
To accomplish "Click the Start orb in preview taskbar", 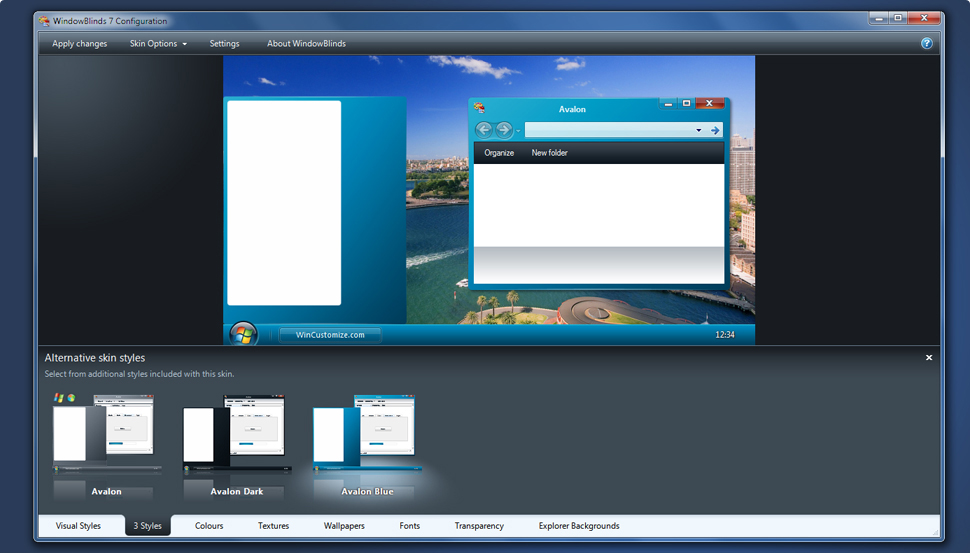I will point(244,335).
